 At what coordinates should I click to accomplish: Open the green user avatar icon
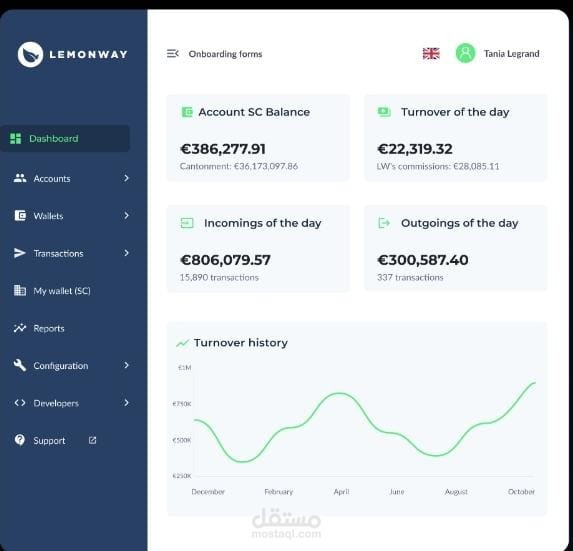465,53
